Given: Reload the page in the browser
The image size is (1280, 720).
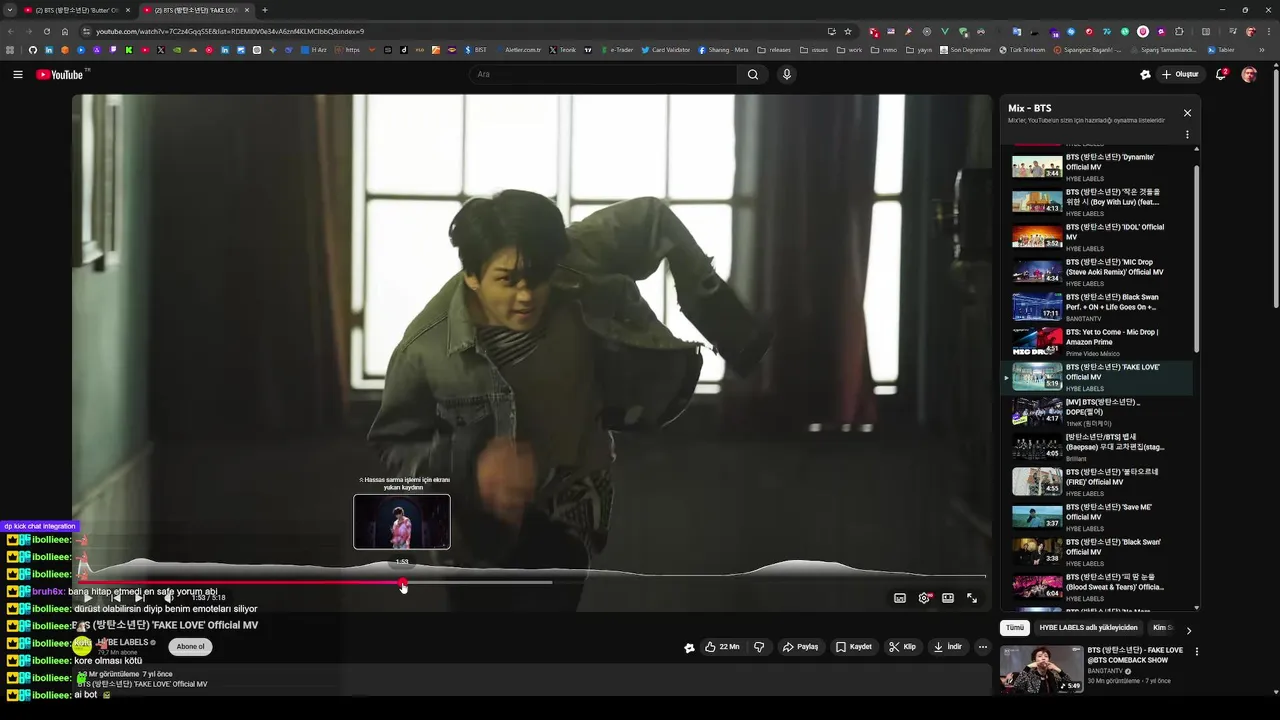Looking at the screenshot, I should coord(46,31).
